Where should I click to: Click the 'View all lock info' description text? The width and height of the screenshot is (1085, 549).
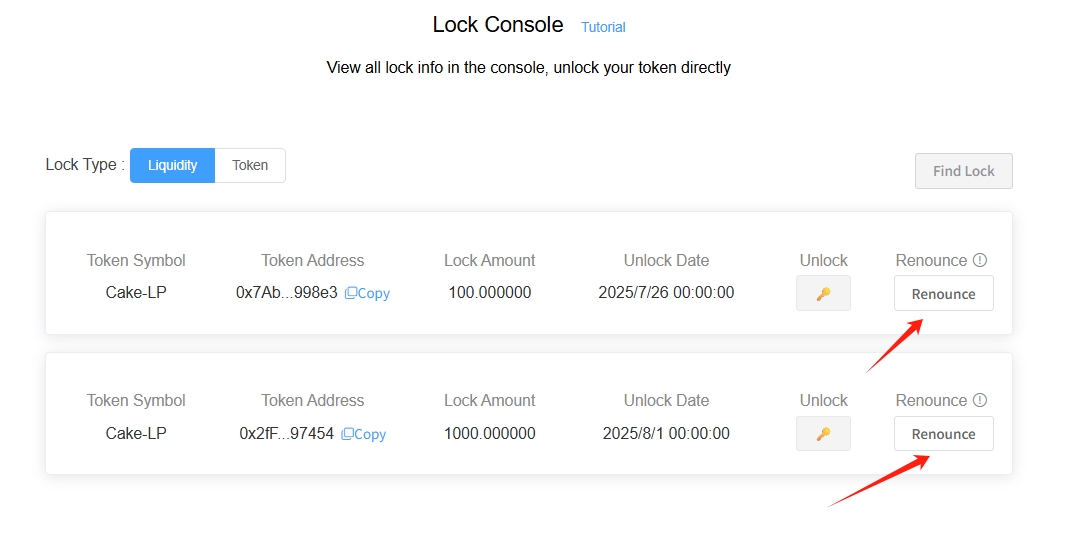(x=529, y=68)
